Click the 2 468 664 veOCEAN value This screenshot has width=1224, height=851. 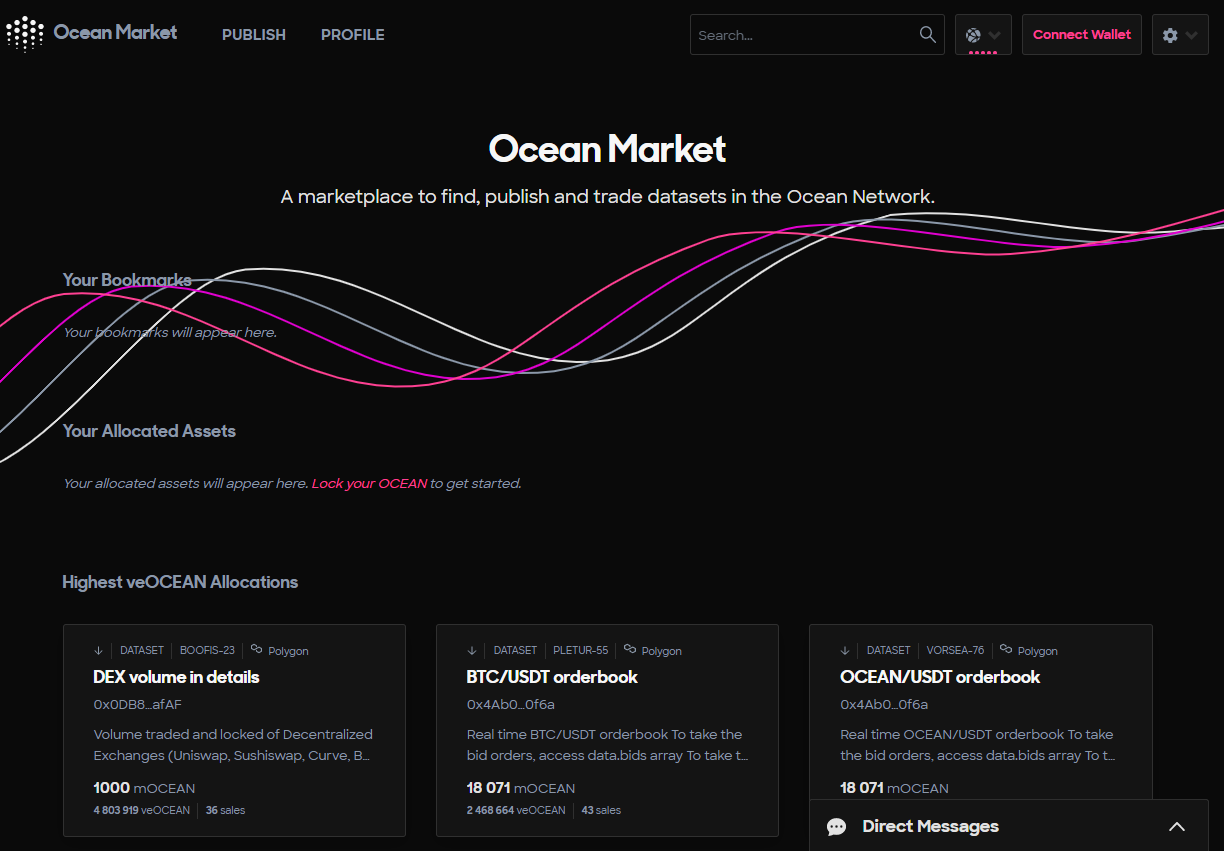pos(516,810)
